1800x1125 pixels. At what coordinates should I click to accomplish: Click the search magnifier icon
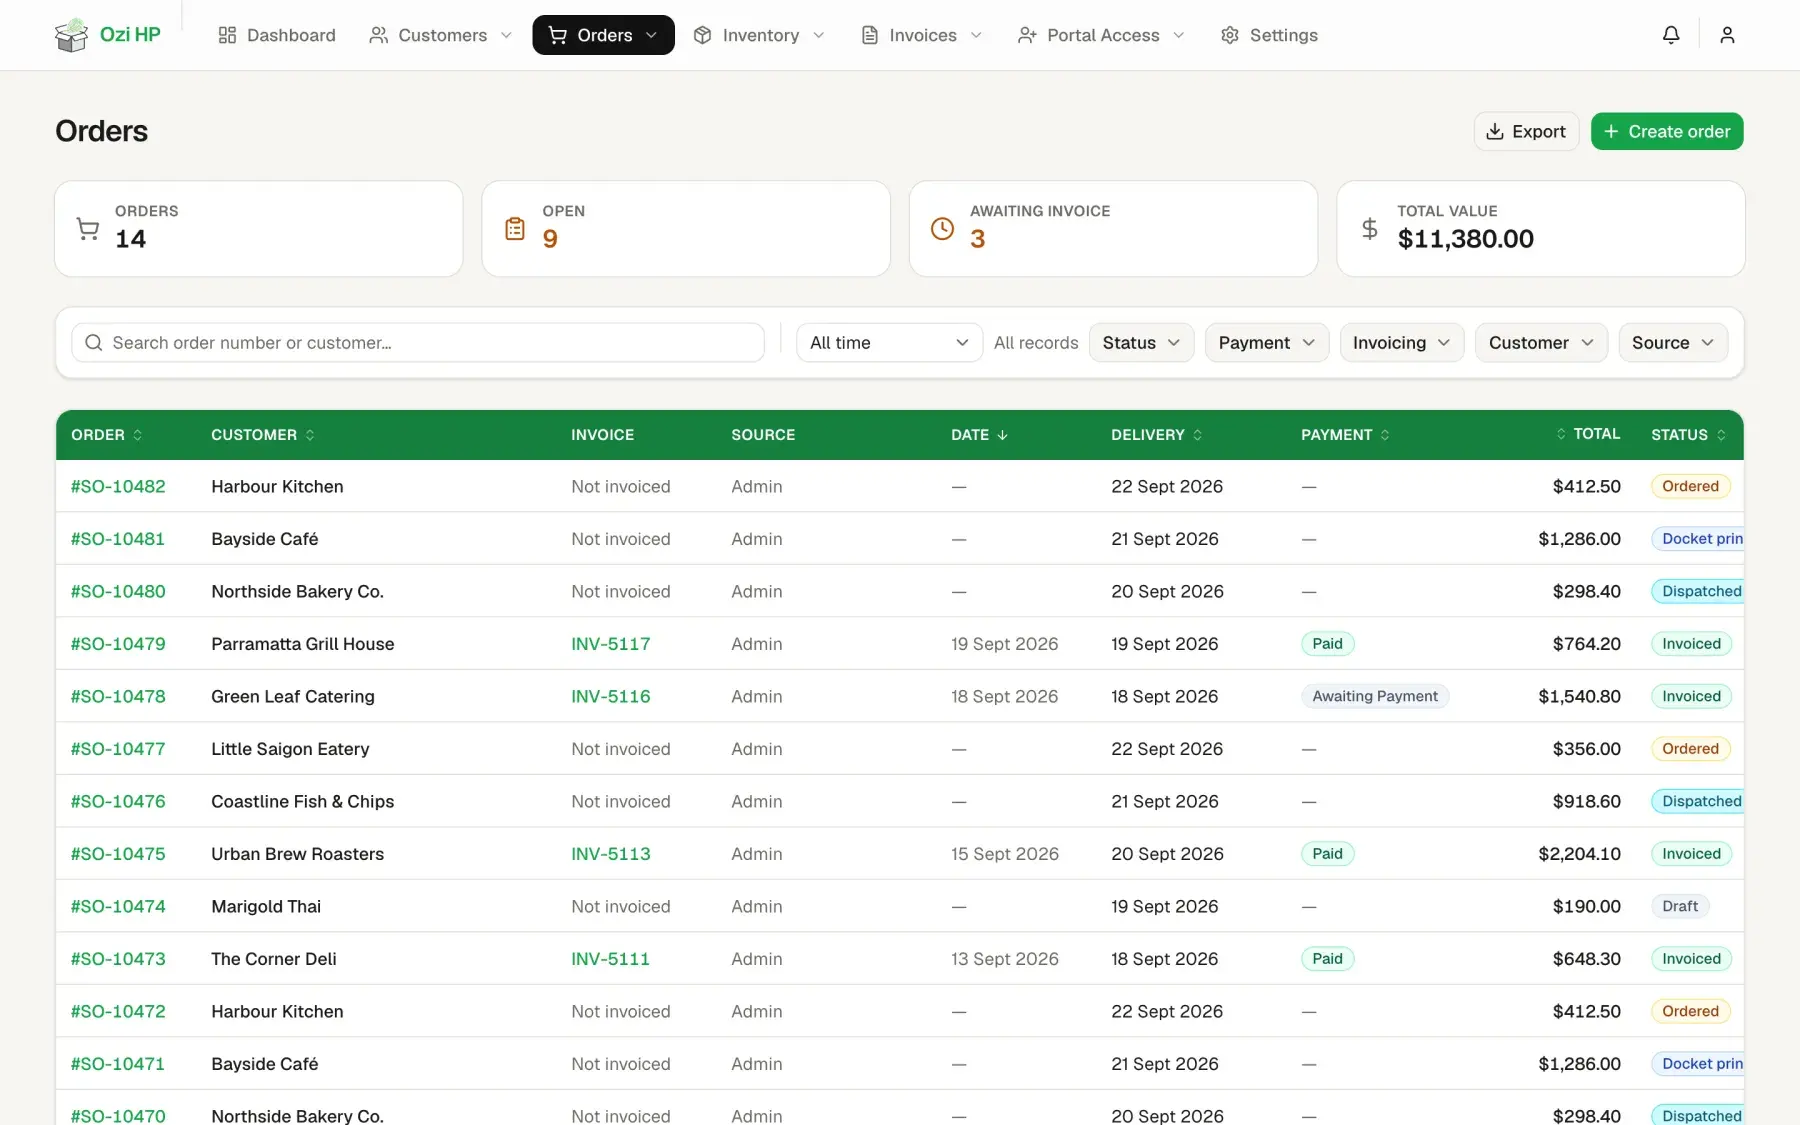click(94, 343)
